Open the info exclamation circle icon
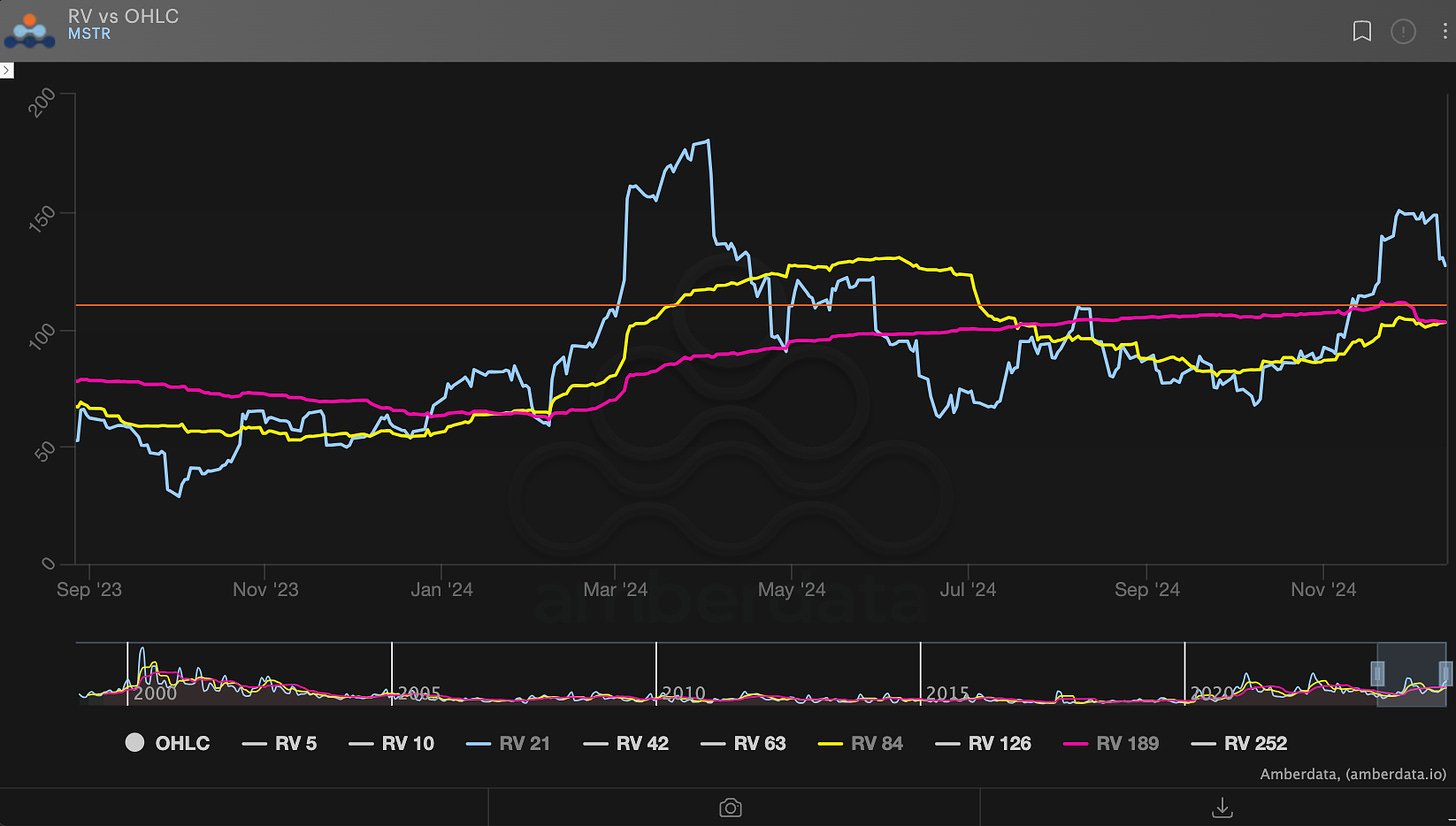The image size is (1456, 826). pos(1404,32)
